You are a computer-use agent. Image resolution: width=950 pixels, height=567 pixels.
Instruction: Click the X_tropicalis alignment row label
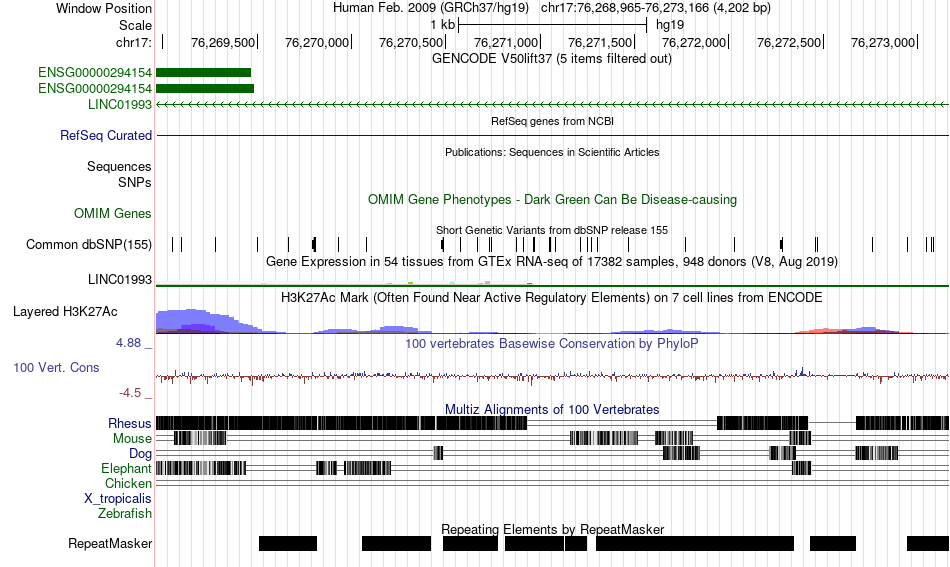118,499
